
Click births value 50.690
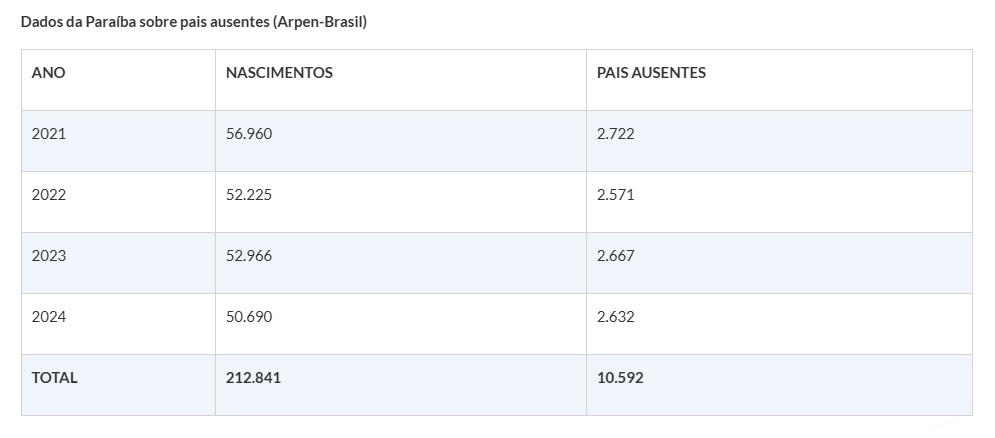[249, 317]
